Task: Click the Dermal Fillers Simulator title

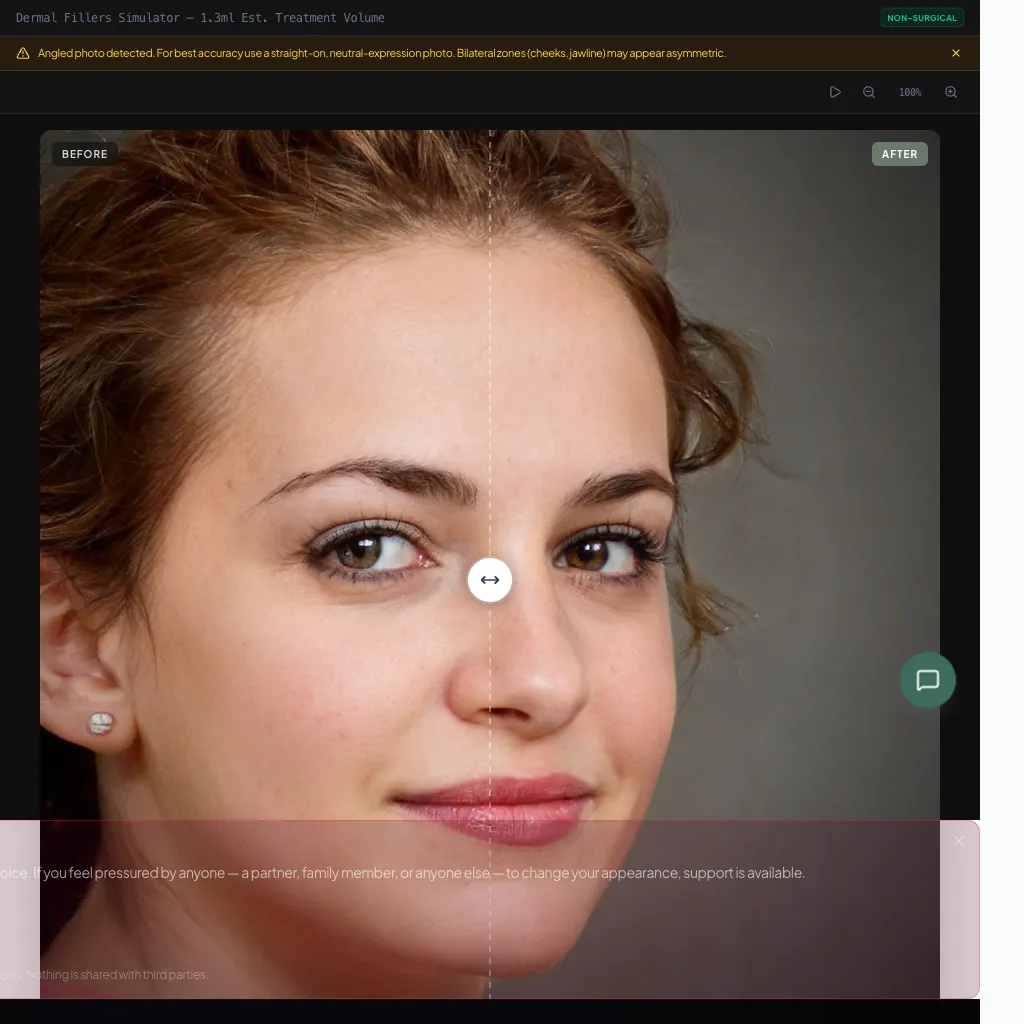Action: [x=200, y=17]
